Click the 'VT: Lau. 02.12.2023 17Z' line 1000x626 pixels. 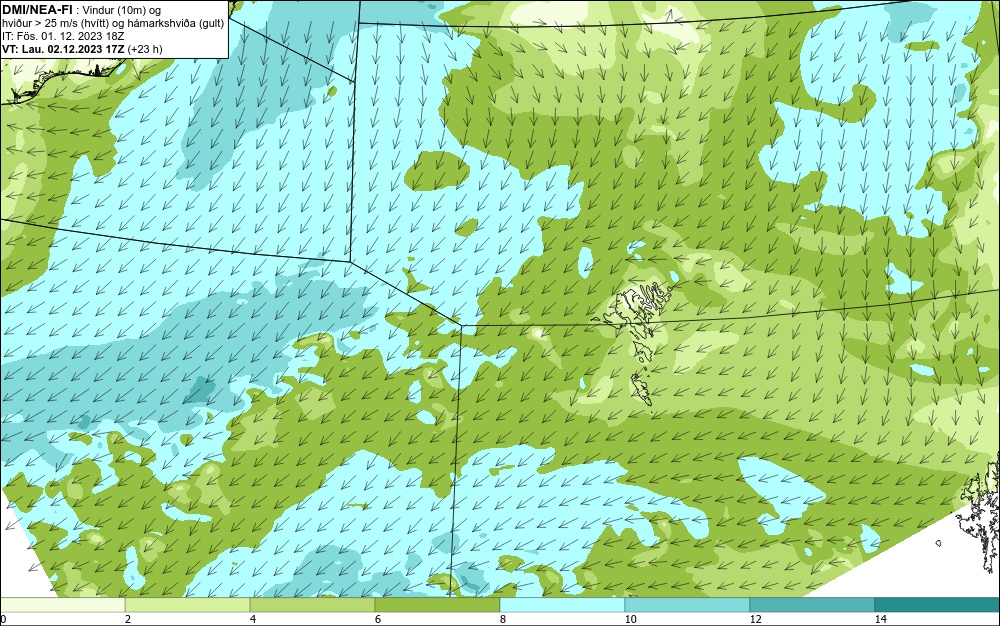(x=64, y=49)
